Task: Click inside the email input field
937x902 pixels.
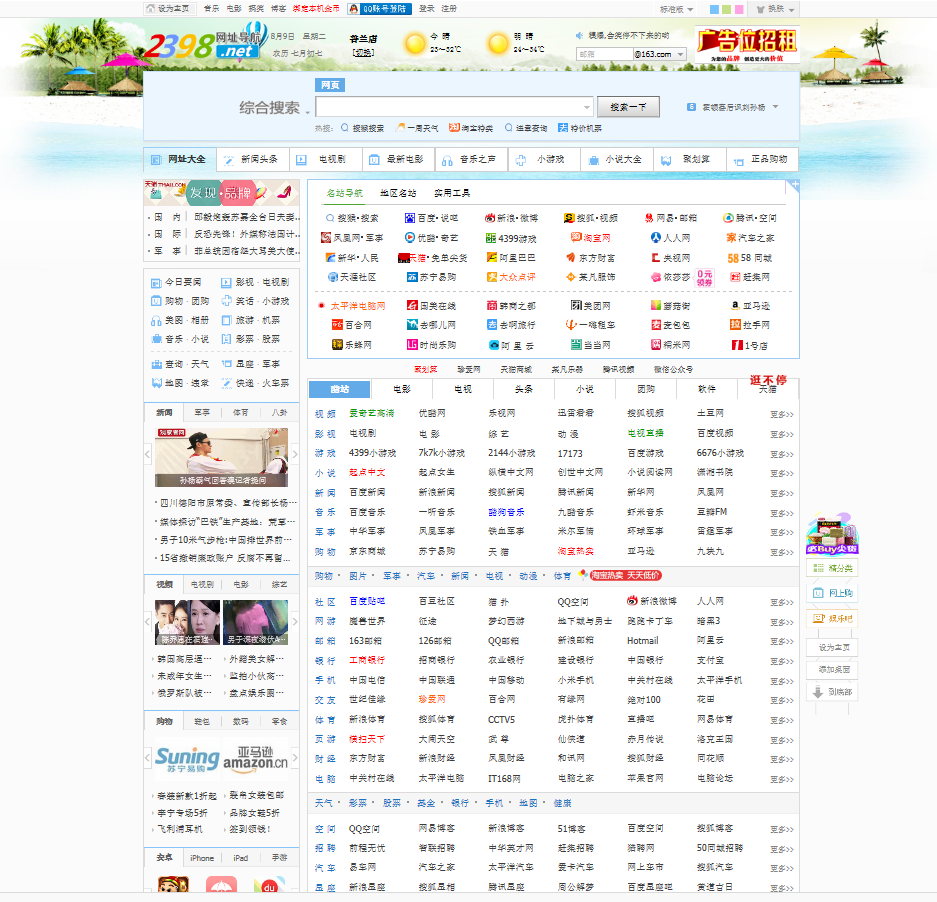Action: pos(605,54)
